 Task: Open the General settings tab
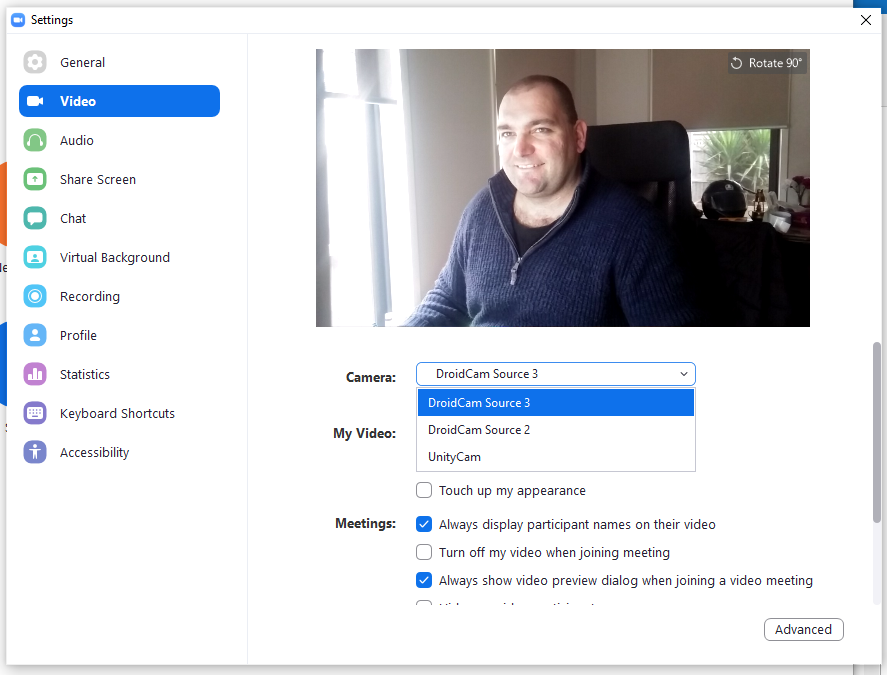pyautogui.click(x=119, y=62)
